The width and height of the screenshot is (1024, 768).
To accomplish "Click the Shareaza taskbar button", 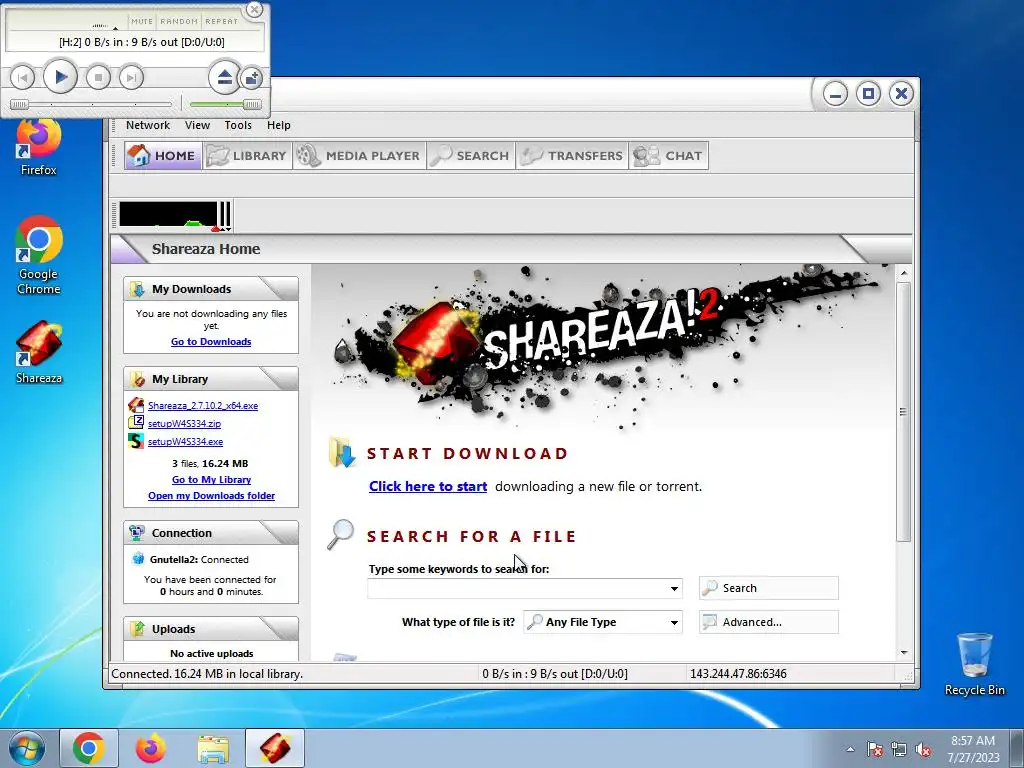I will (x=275, y=748).
